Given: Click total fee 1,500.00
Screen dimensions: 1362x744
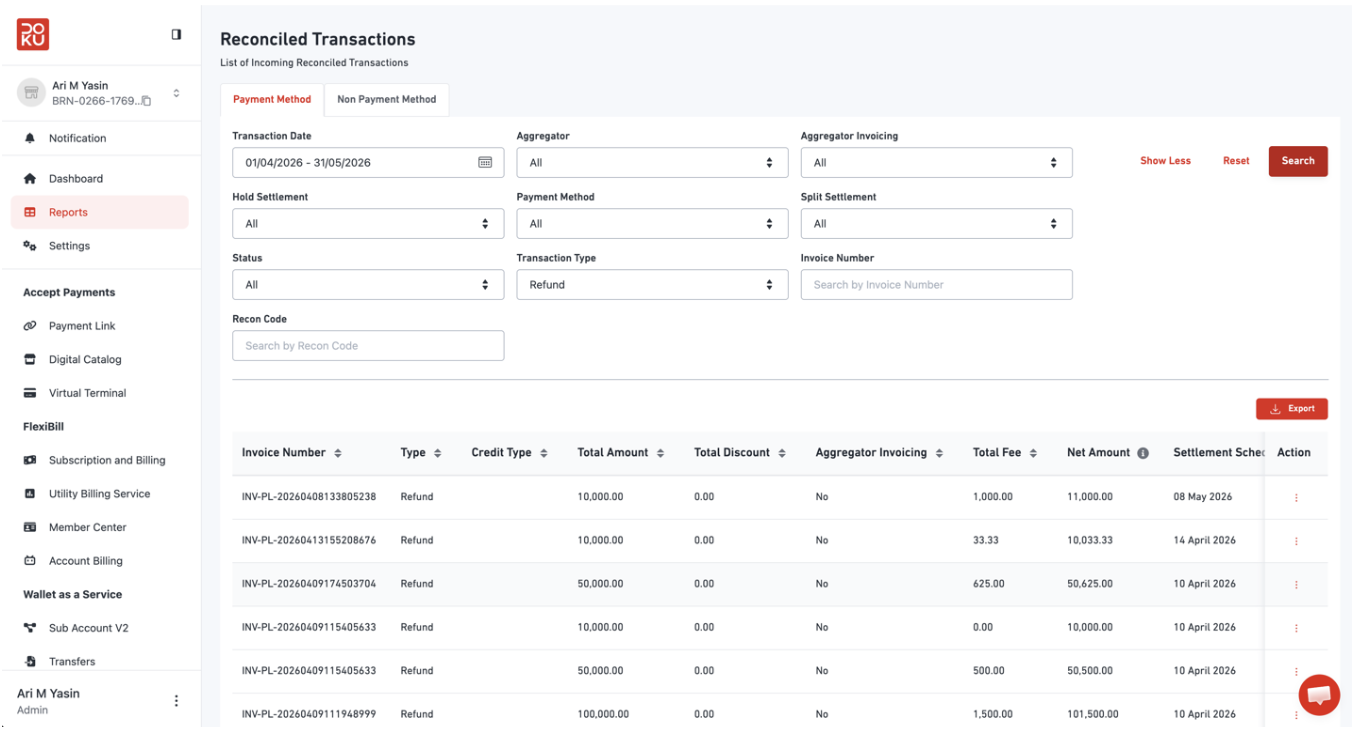Looking at the screenshot, I should [x=993, y=714].
